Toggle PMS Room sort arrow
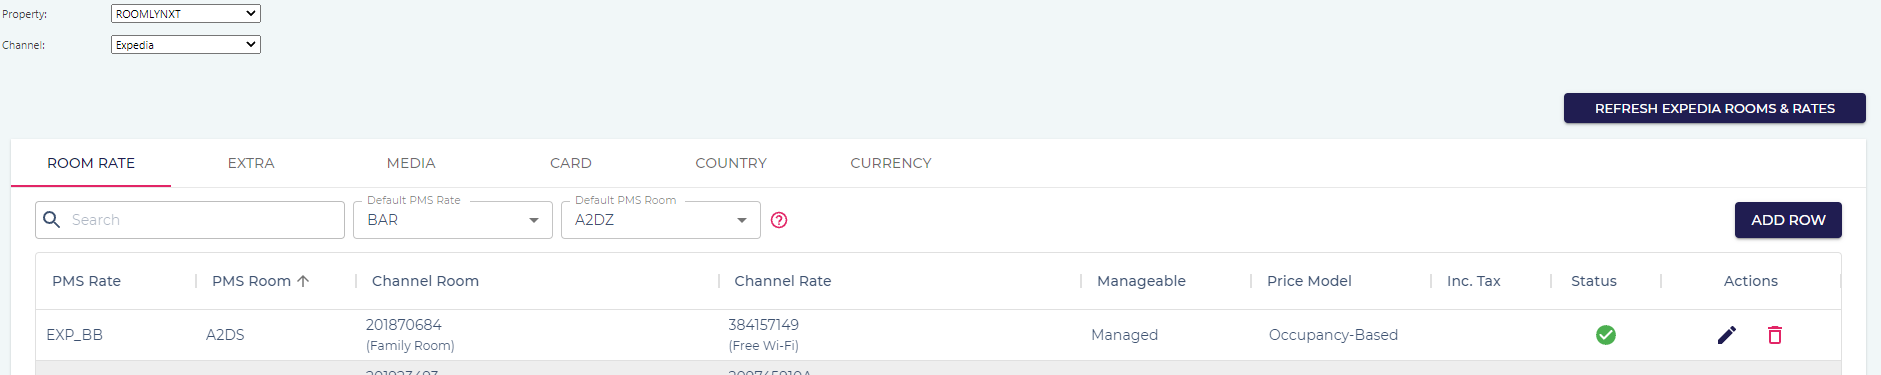1881x375 pixels. pos(303,281)
